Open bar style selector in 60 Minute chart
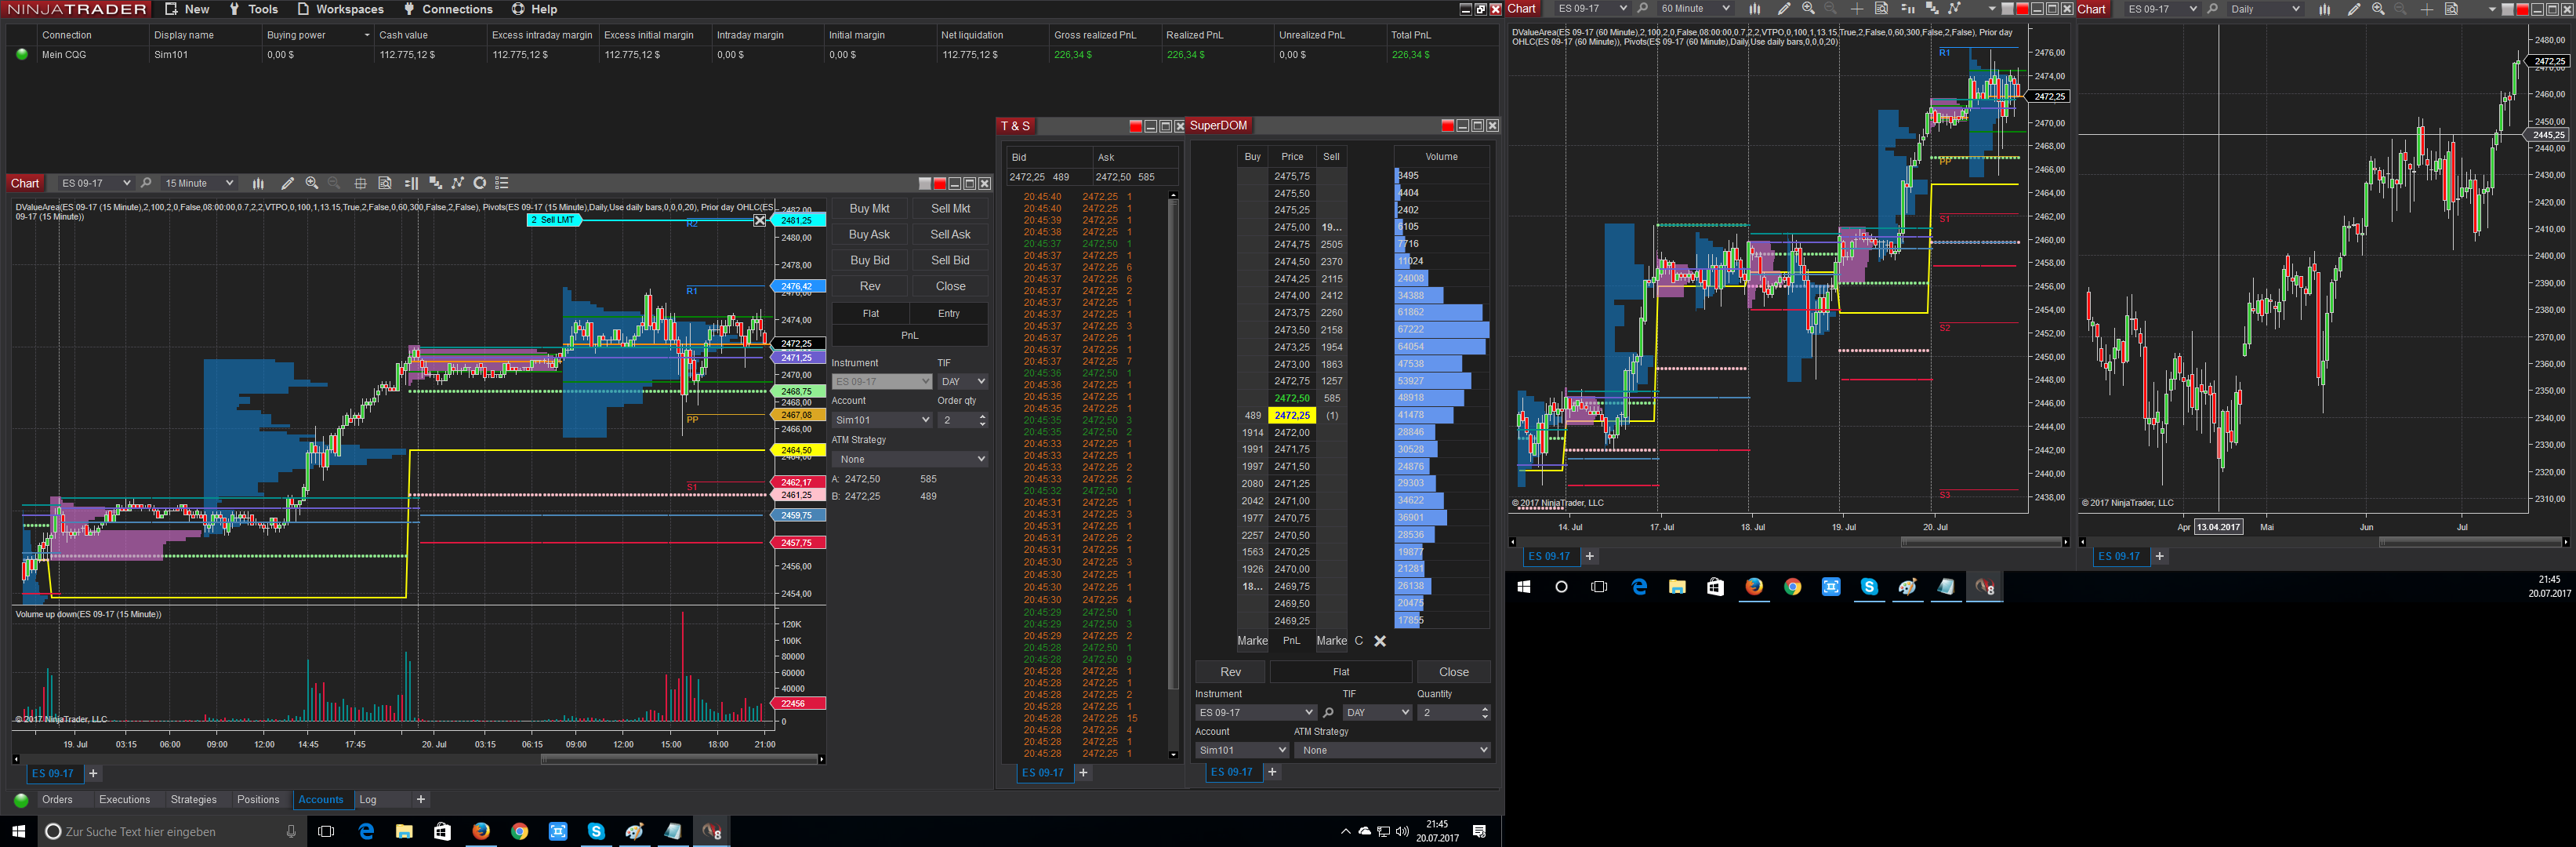Screen dimensions: 2576x847 [x=1754, y=9]
